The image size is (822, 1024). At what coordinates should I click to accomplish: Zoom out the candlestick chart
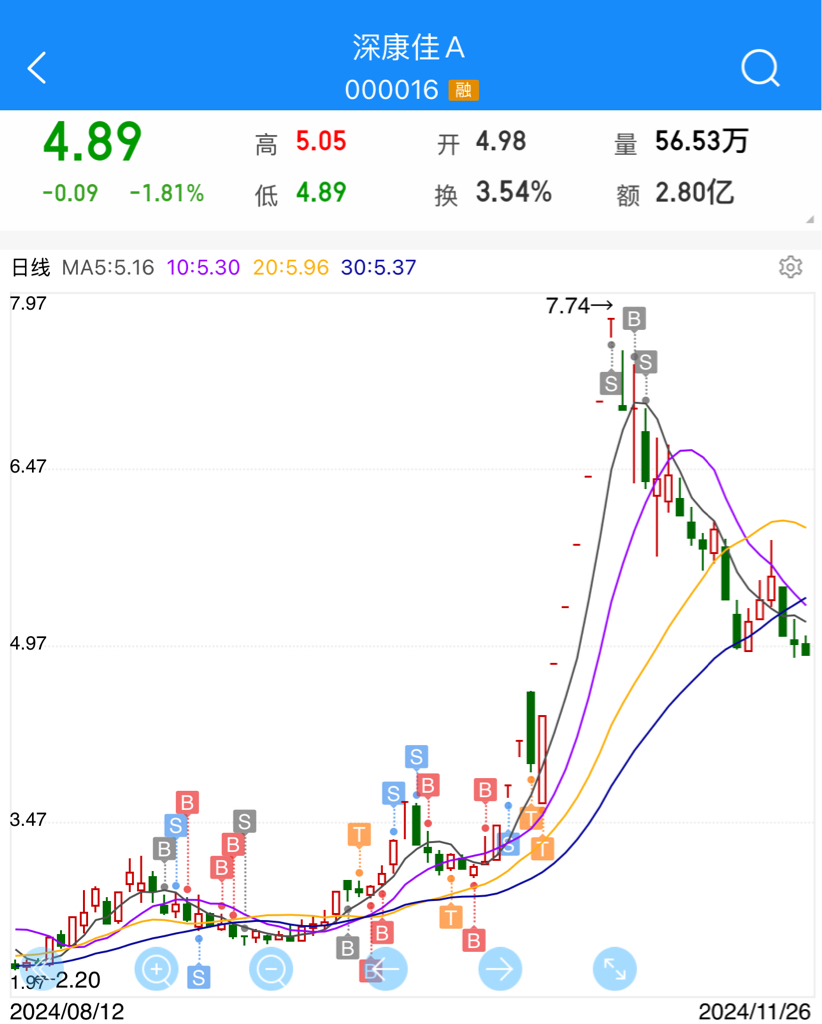point(271,969)
